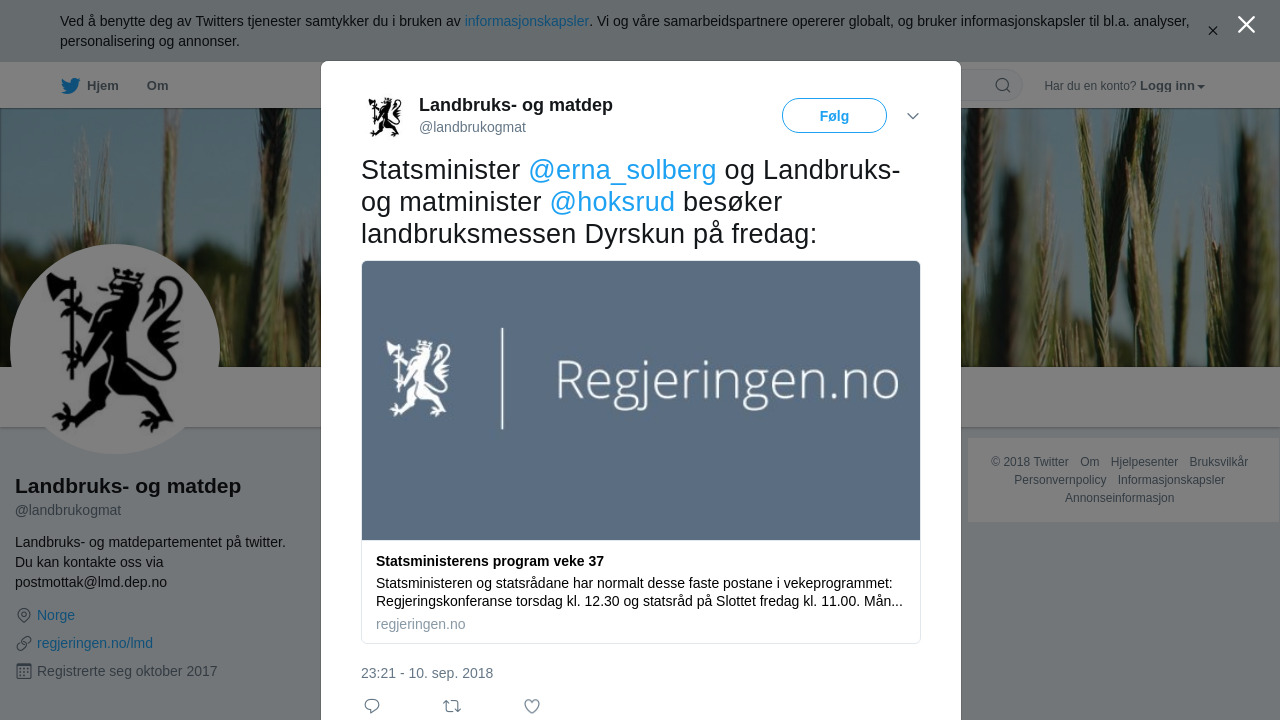
Task: Open the Om menu item
Action: [157, 86]
